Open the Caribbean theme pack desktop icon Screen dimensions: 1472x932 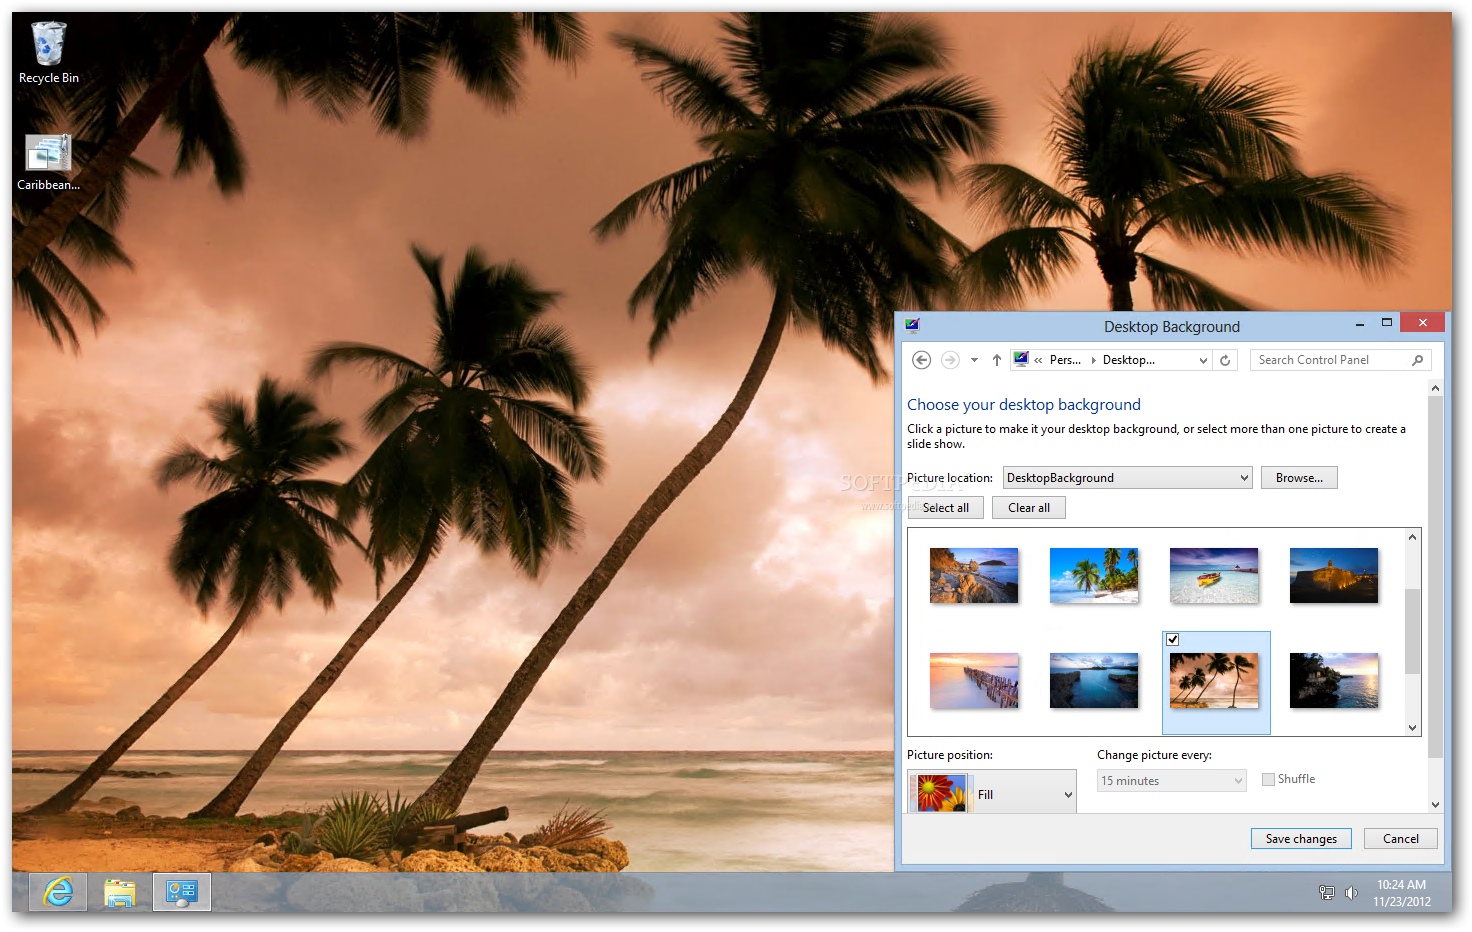pos(48,162)
